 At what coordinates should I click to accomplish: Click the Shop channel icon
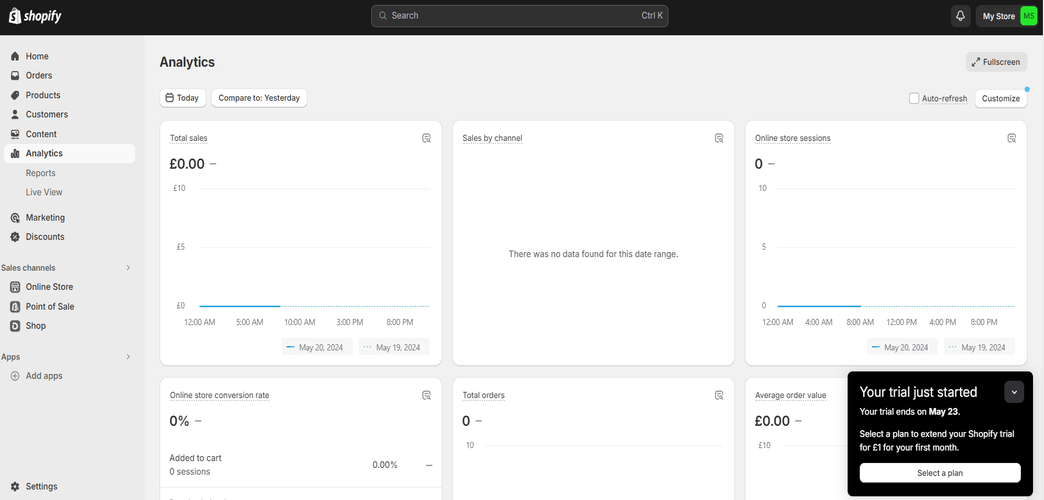pos(15,326)
